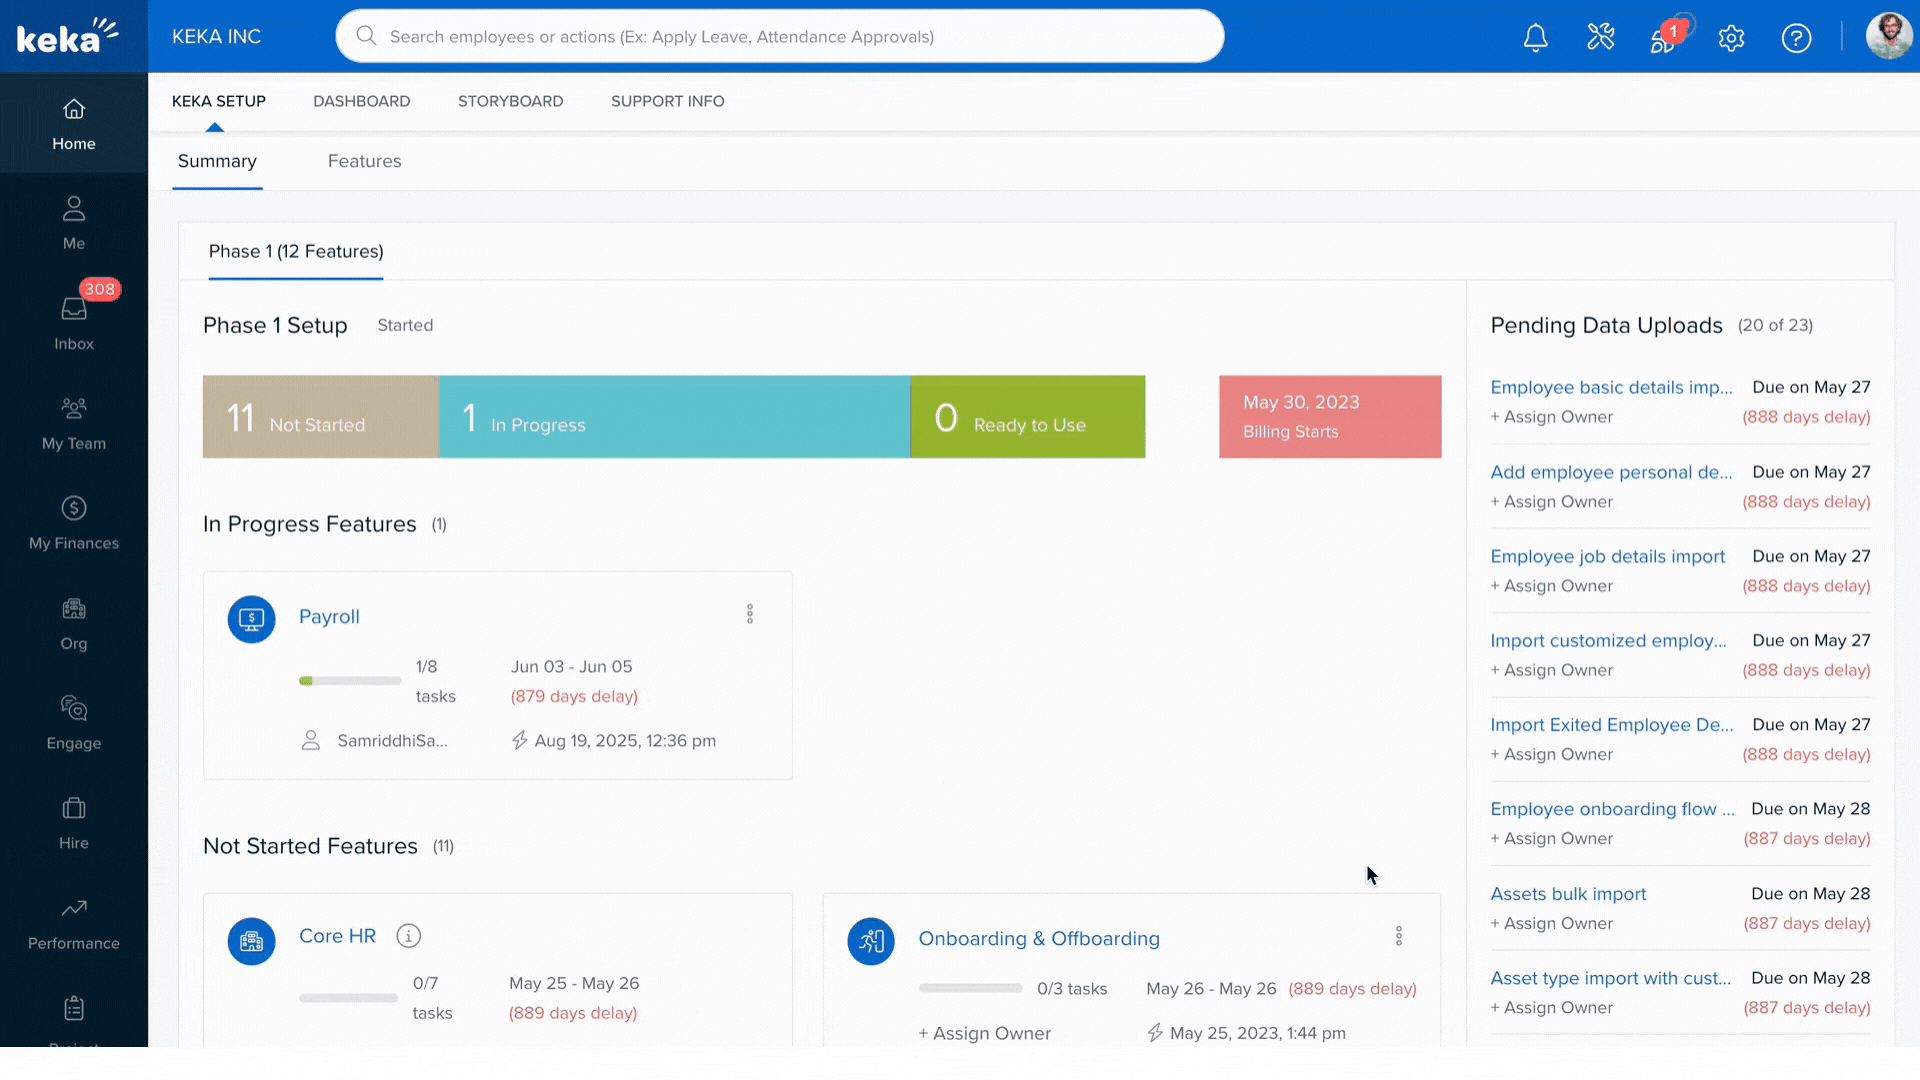Screen dimensions: 1920x1080
Task: Open the notifications bell icon
Action: pyautogui.click(x=1535, y=38)
